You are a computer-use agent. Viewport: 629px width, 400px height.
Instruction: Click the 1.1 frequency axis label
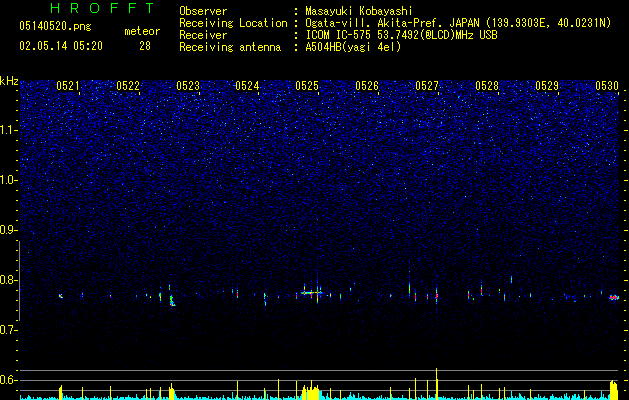[9, 130]
